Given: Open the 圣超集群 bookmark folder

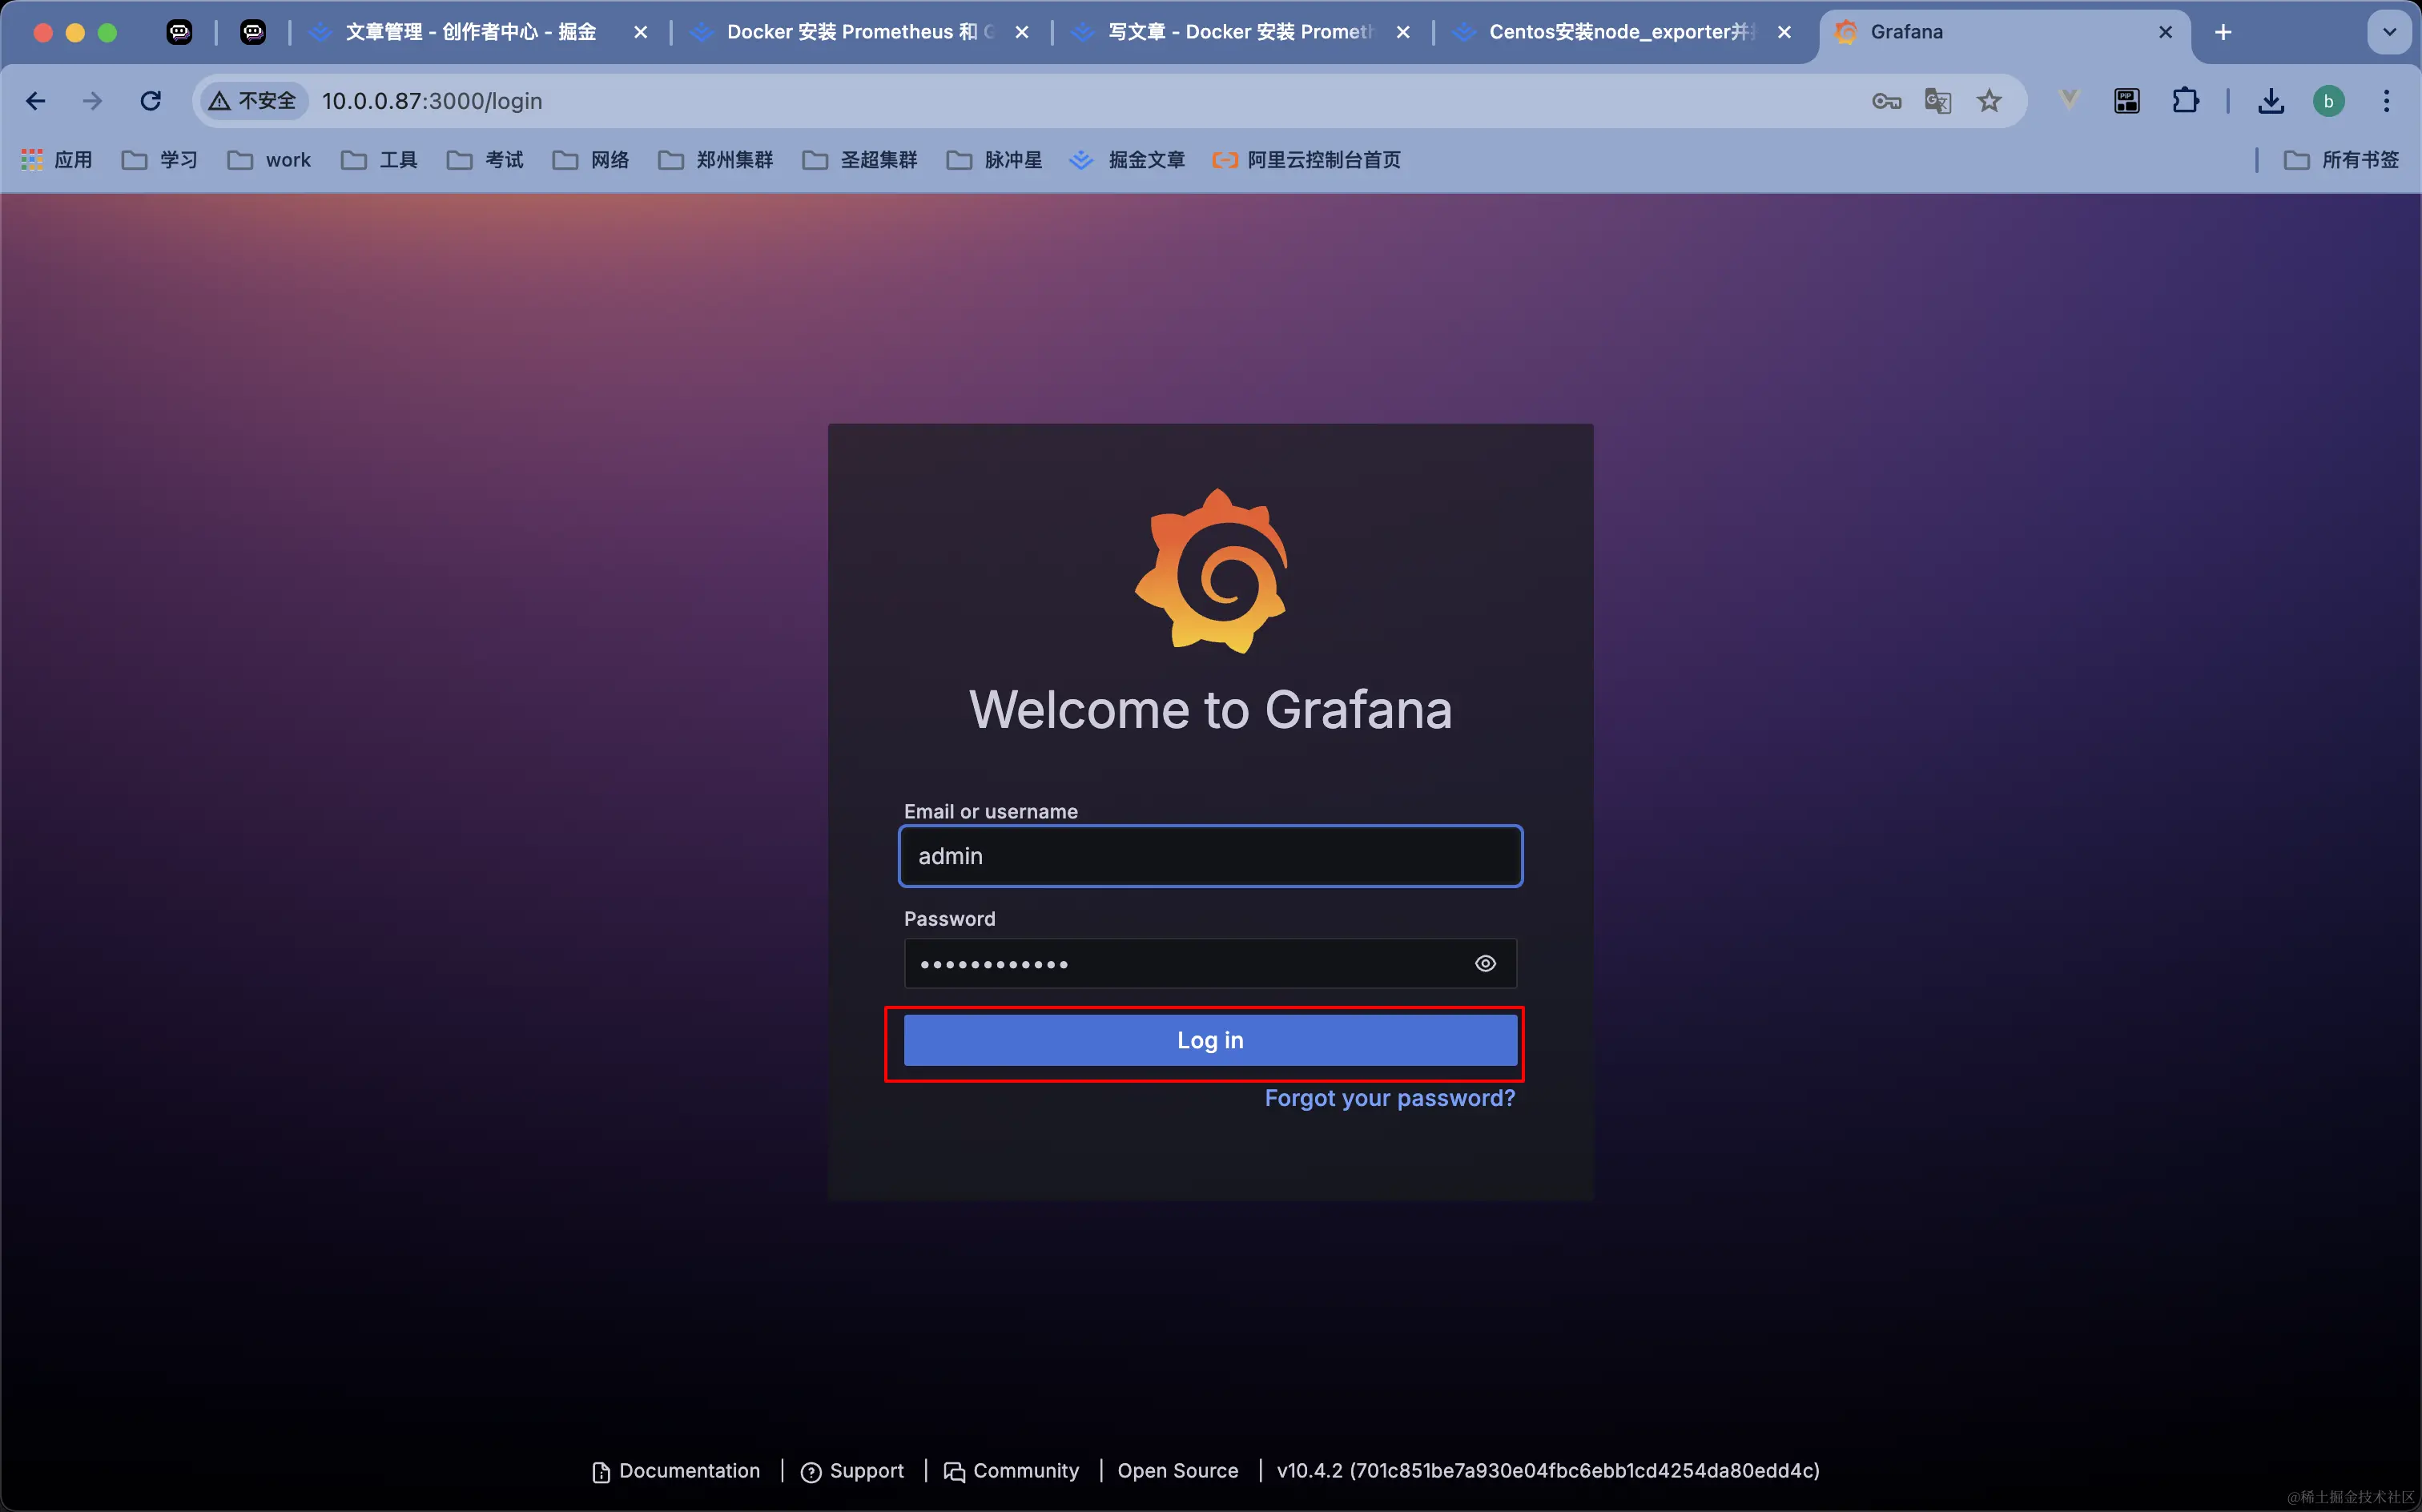Looking at the screenshot, I should coord(860,160).
